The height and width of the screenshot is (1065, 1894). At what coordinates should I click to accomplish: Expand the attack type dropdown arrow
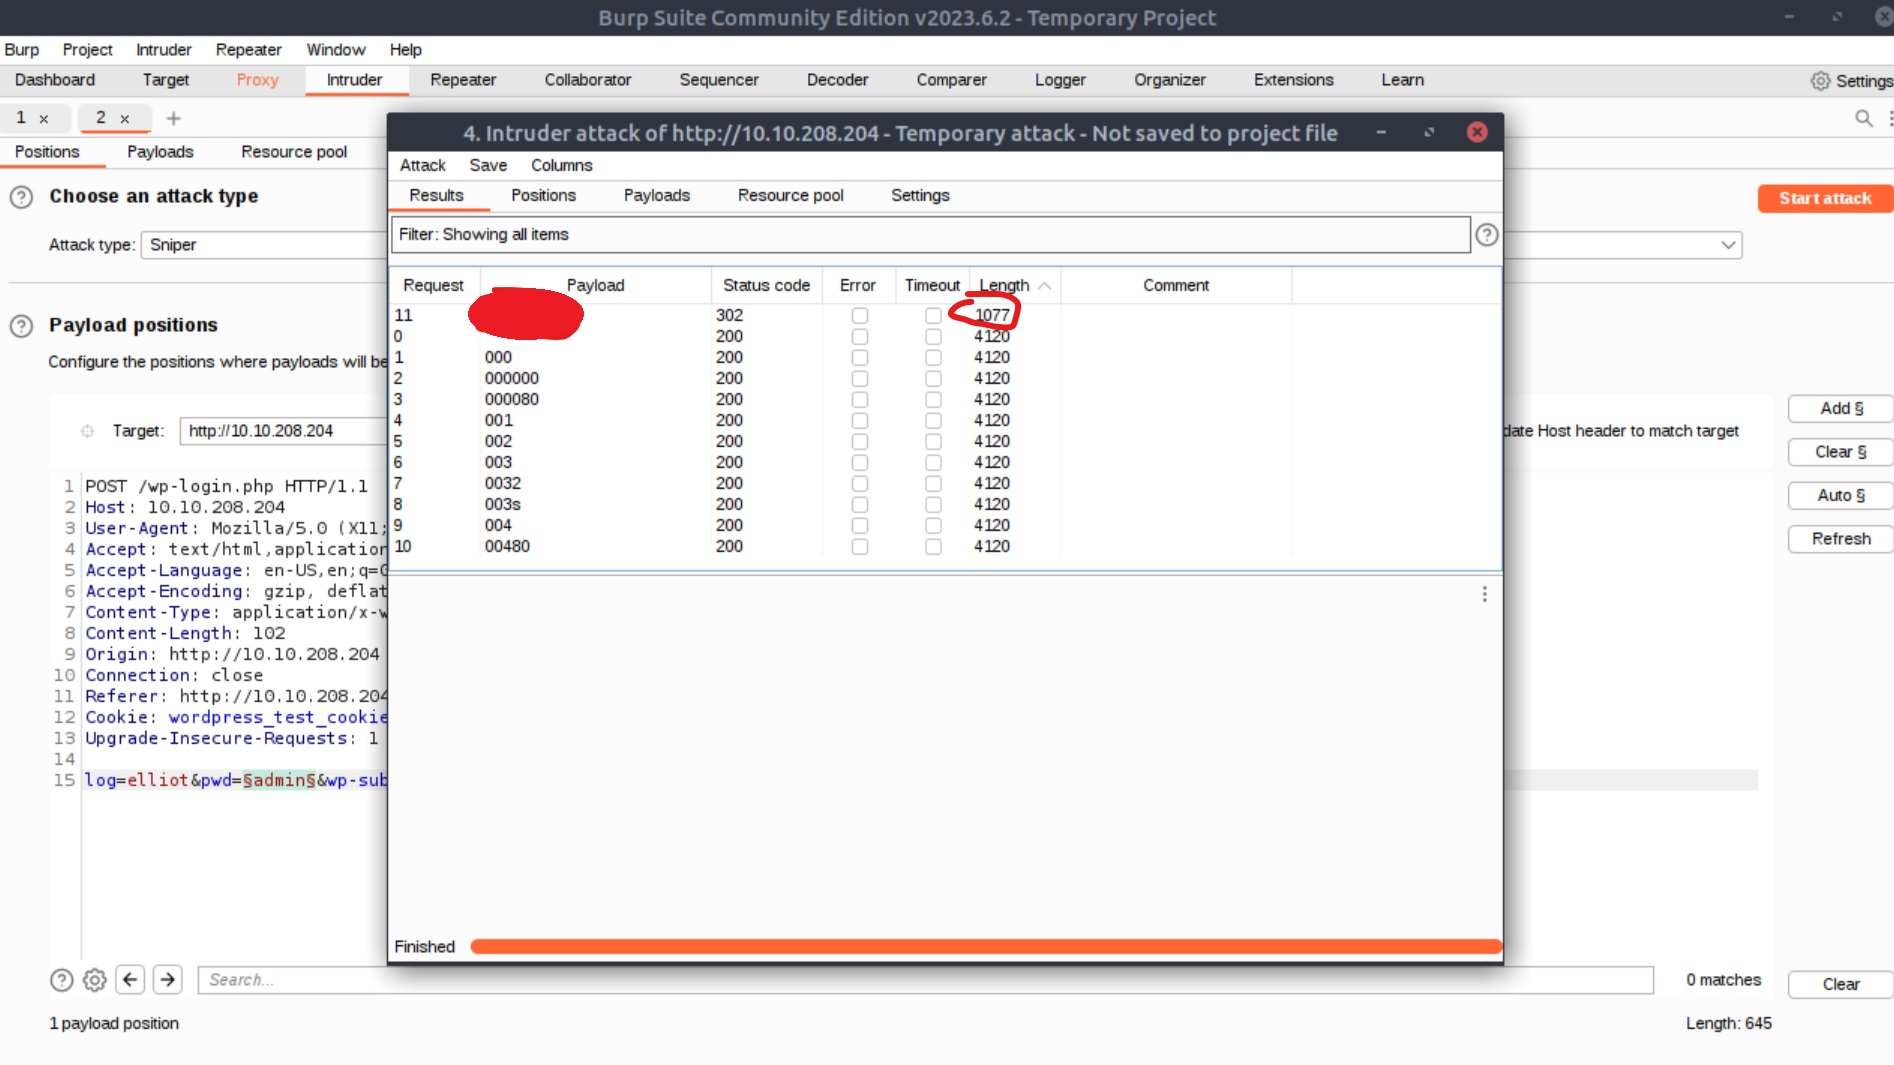1728,245
